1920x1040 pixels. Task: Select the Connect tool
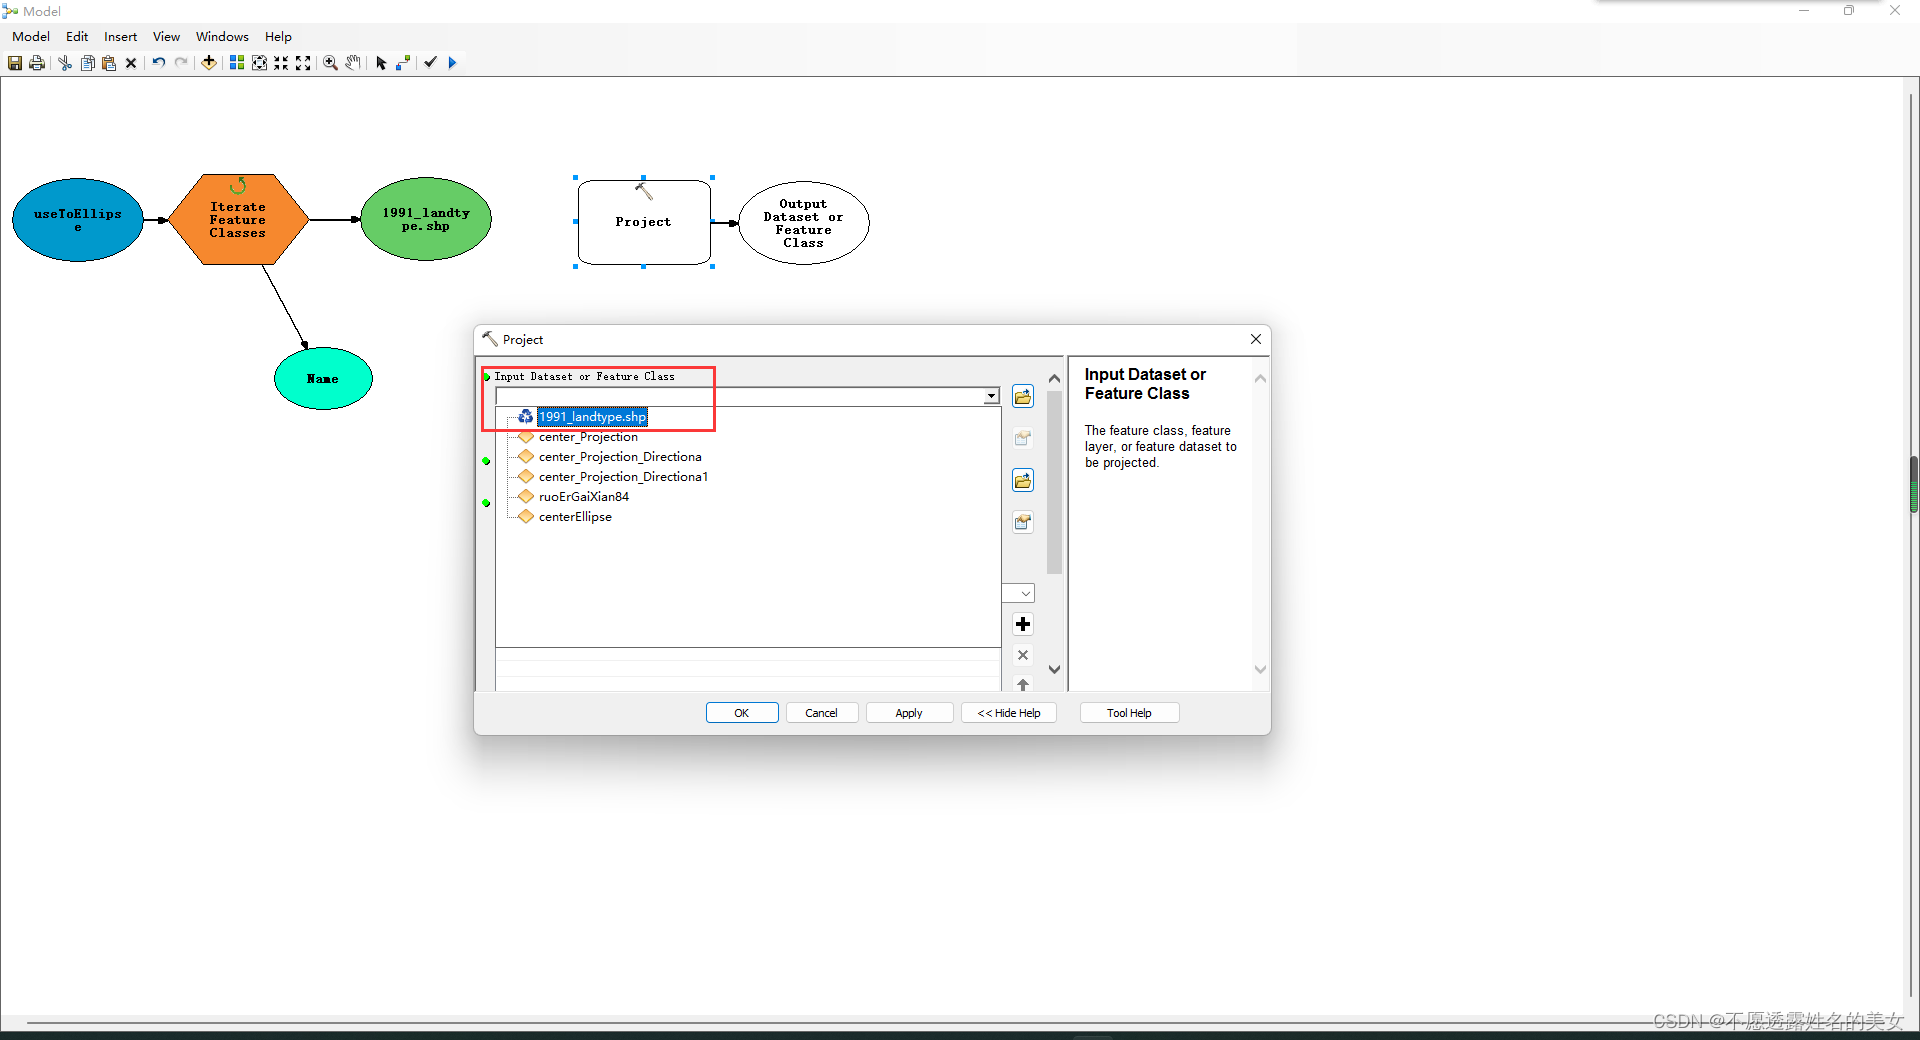[x=402, y=62]
